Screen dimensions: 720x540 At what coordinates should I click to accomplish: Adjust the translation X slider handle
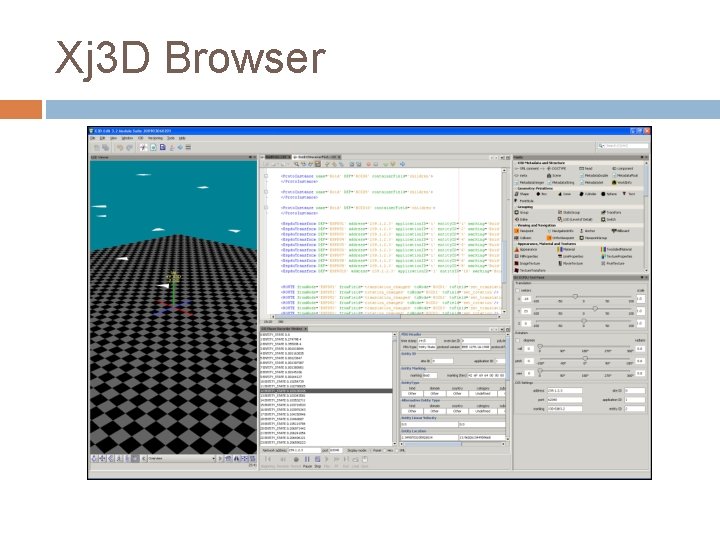[x=575, y=297]
